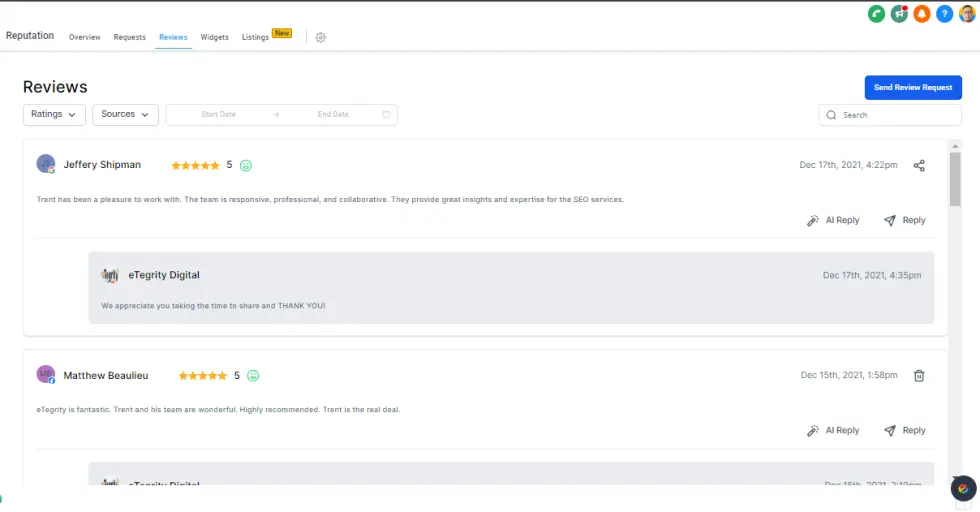This screenshot has height=512, width=980.
Task: Click the eTegrity Digital reply name
Action: [164, 275]
